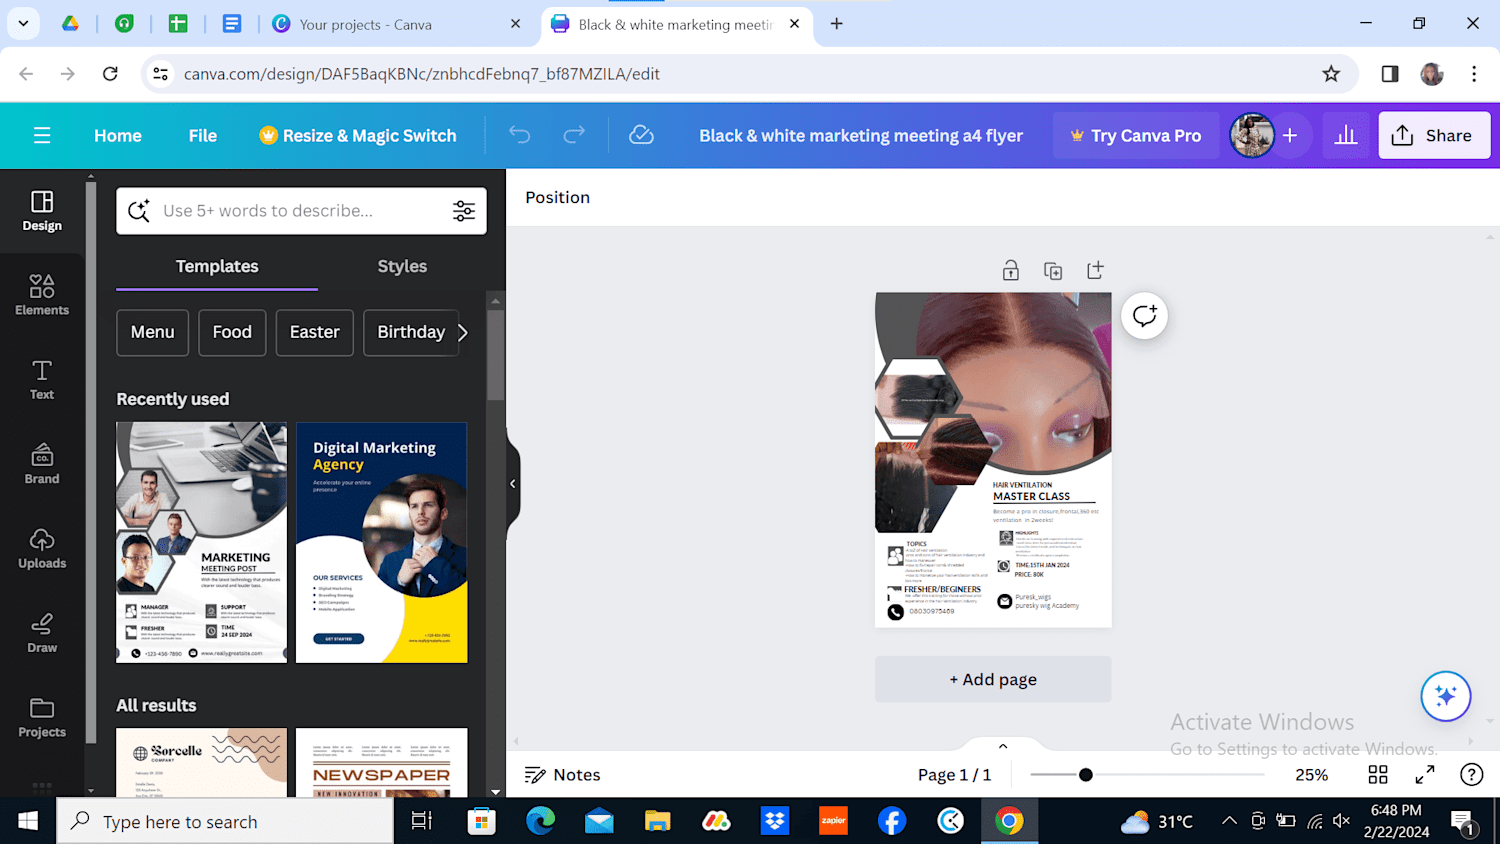Redo the last action

[x=574, y=135]
